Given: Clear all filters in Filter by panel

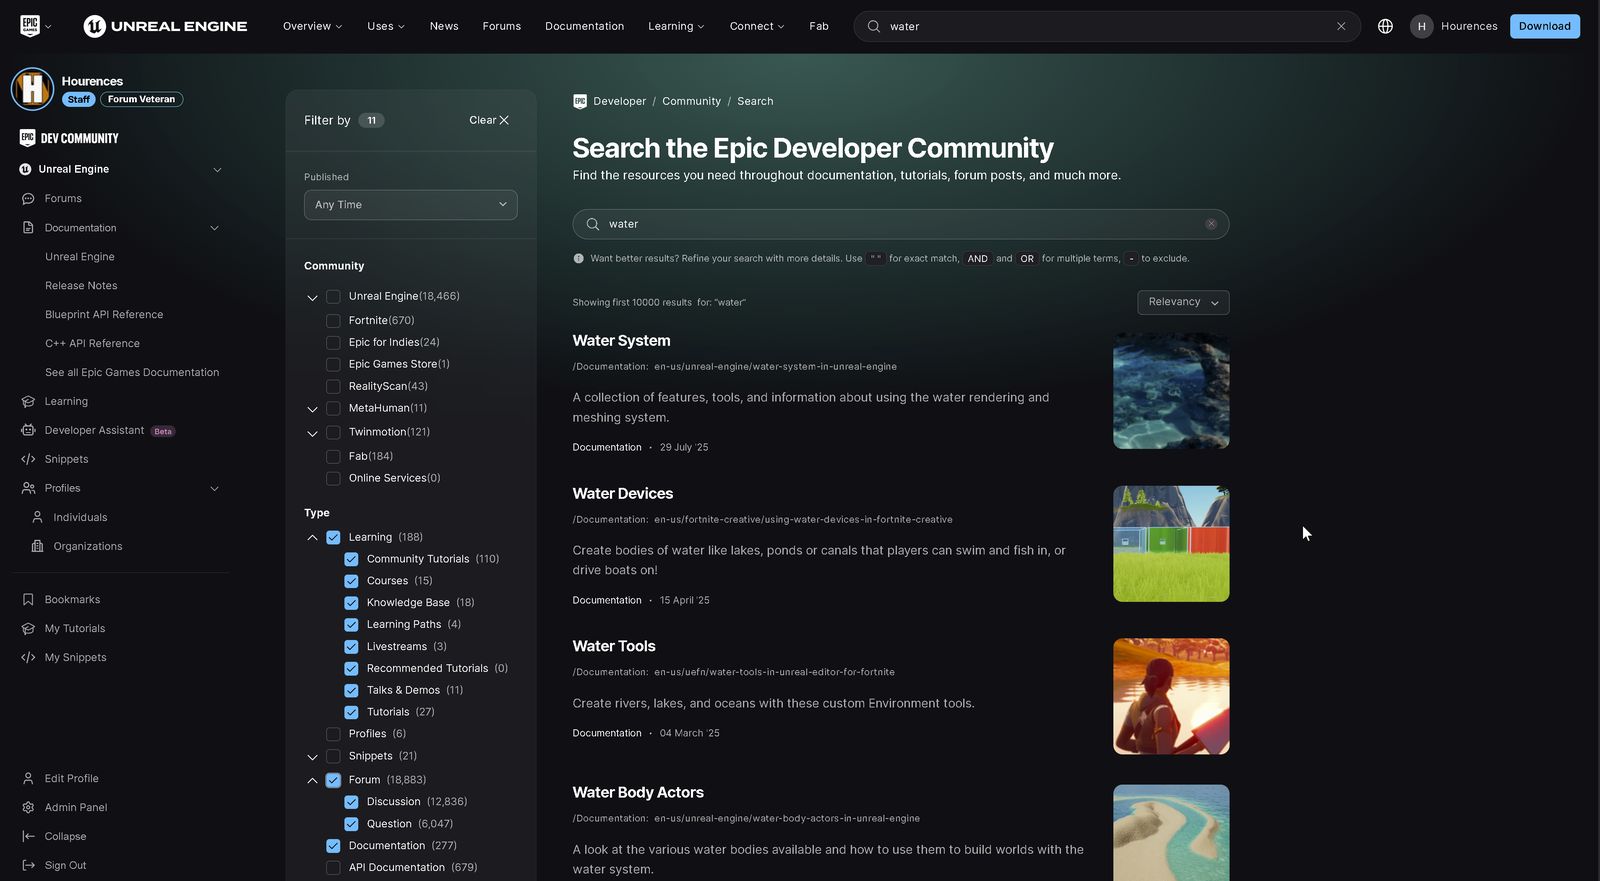Looking at the screenshot, I should coord(489,121).
